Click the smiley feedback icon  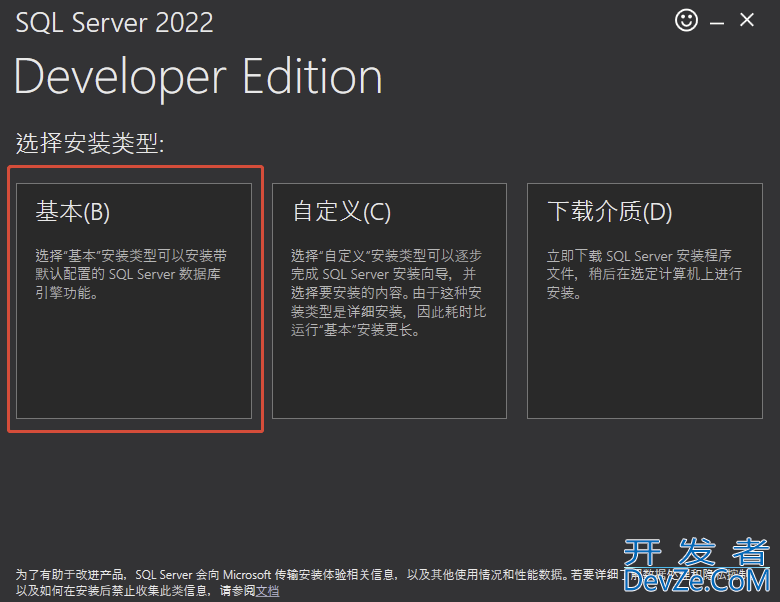coord(686,20)
